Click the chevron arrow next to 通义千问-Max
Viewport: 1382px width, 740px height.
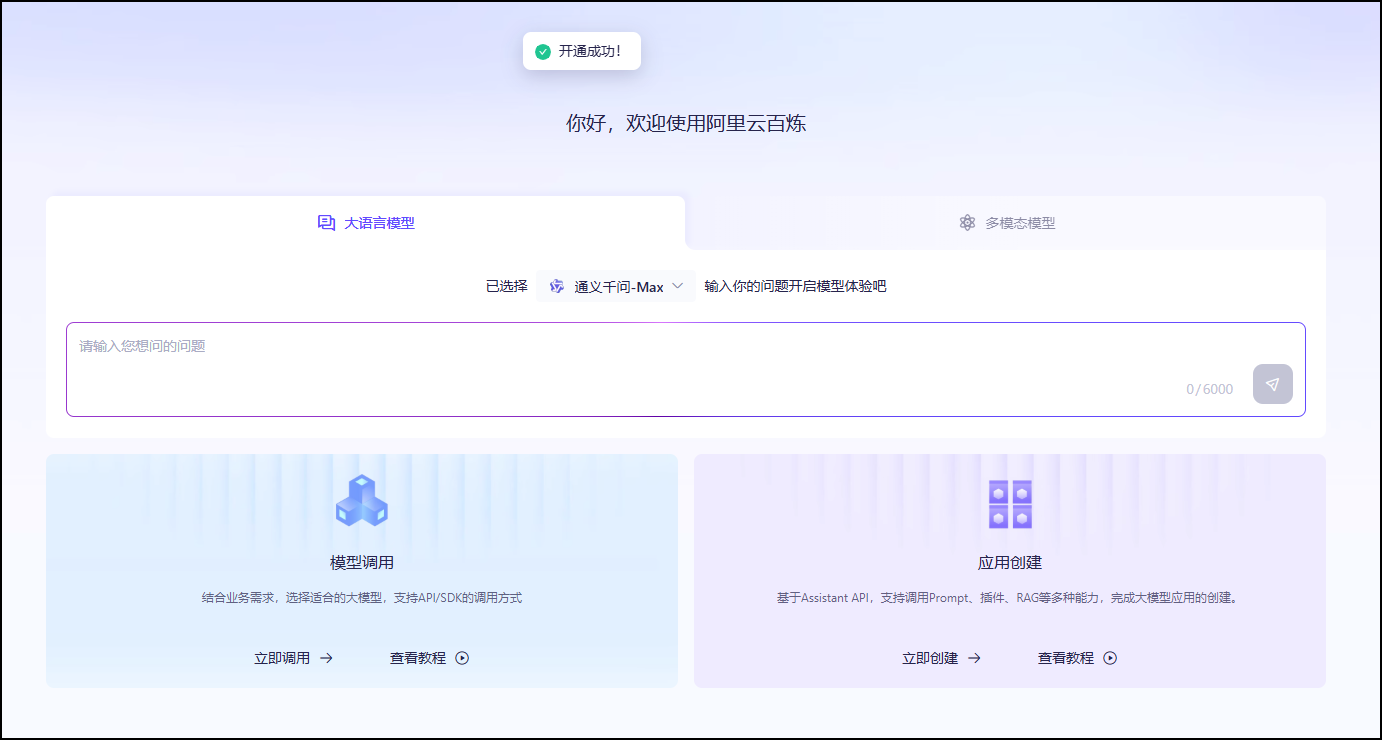678,286
